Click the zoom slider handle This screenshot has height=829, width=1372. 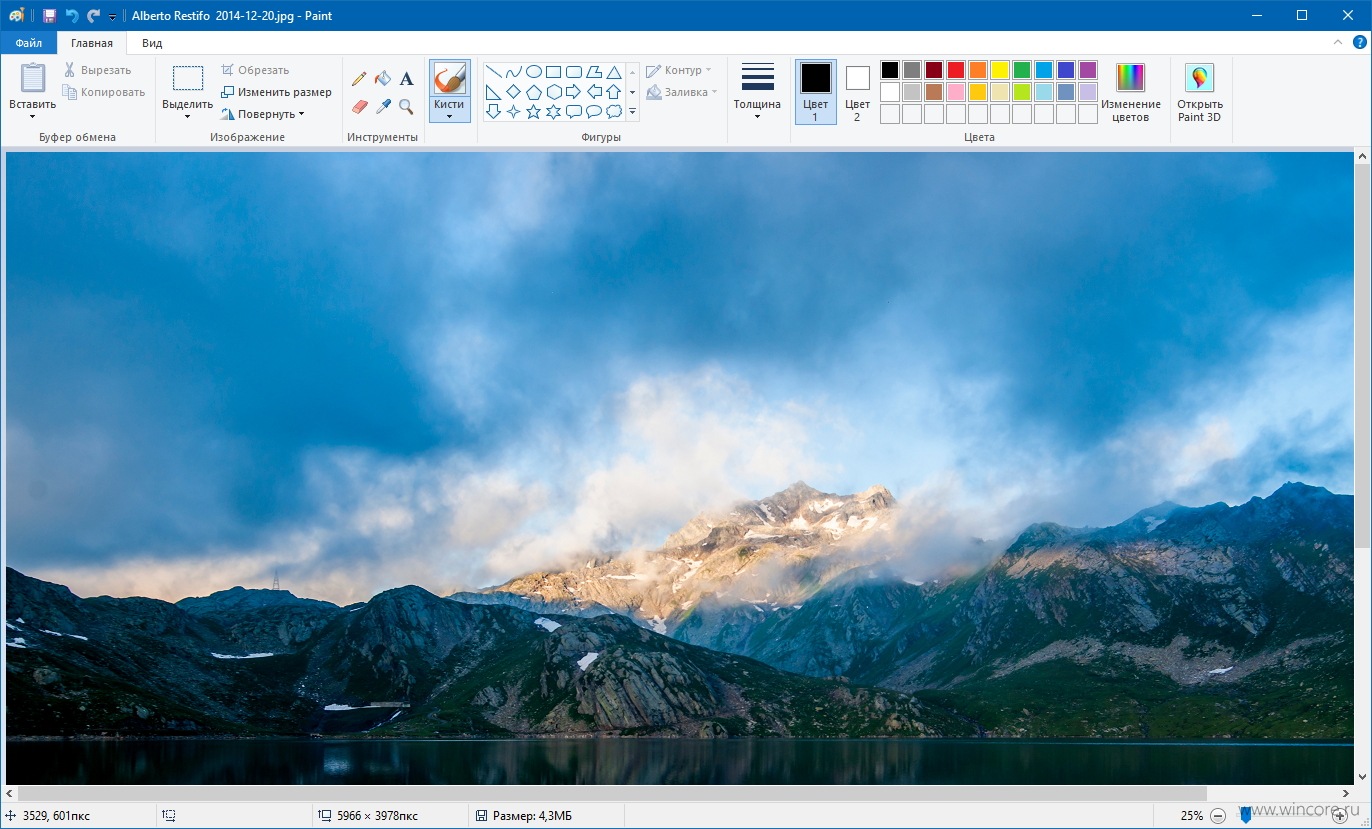click(1246, 816)
